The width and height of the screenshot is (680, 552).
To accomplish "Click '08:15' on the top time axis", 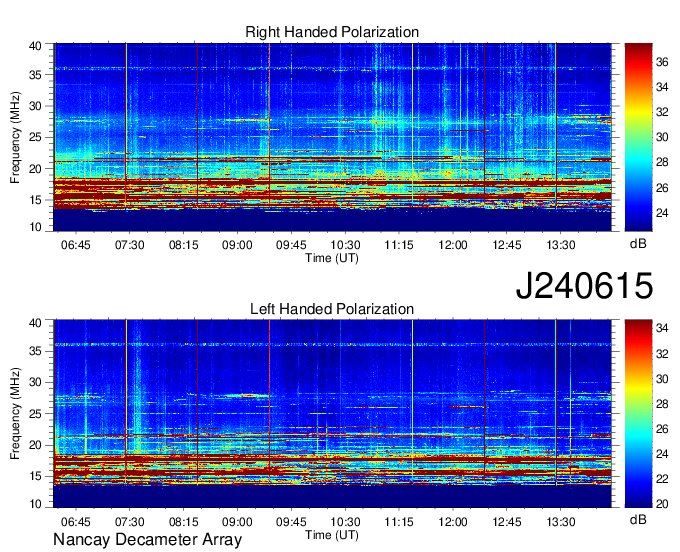I will point(183,245).
